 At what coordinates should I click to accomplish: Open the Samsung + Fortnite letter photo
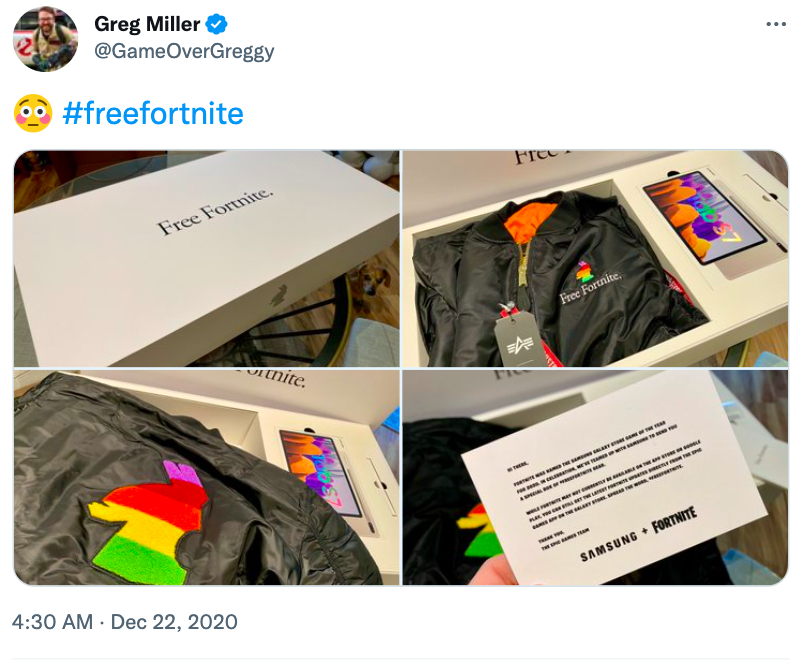(595, 478)
